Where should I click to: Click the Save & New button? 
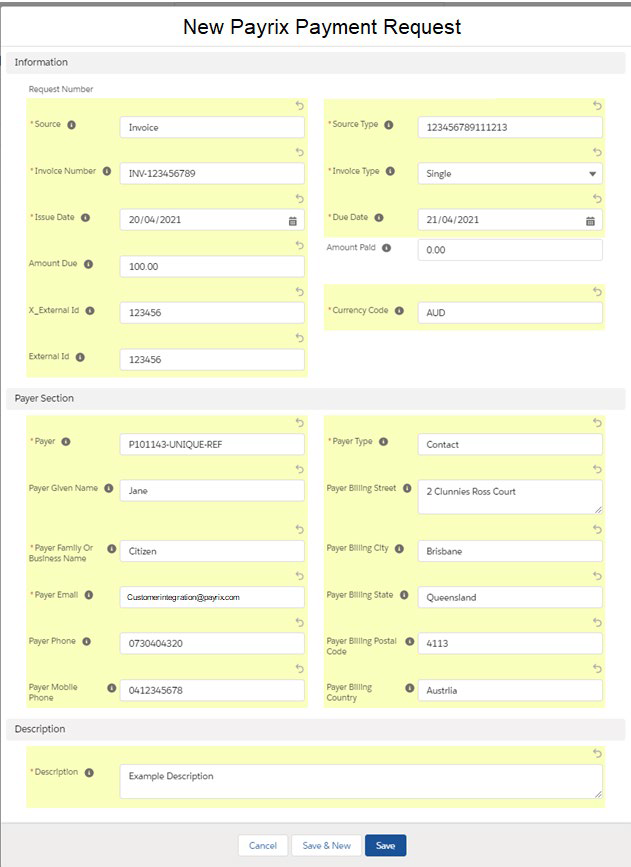tap(326, 846)
